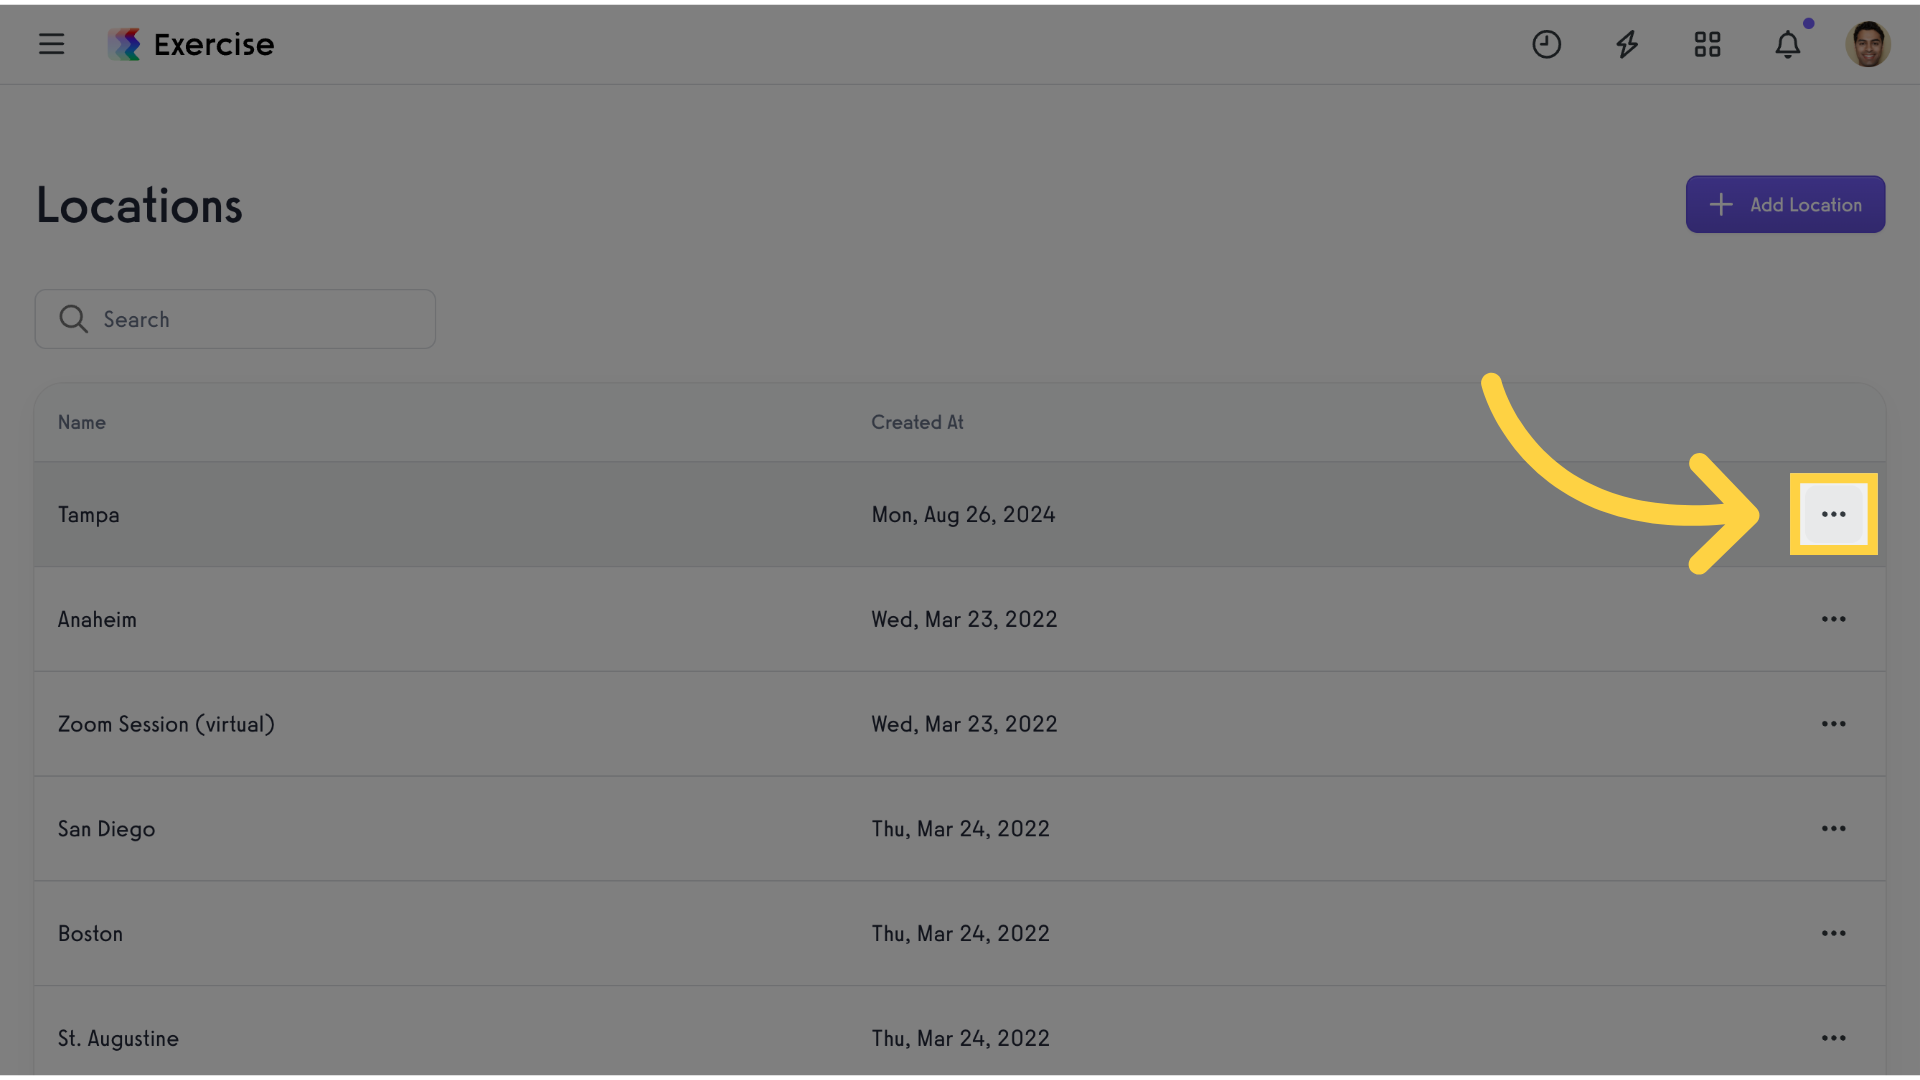
Task: Open the apps grid icon
Action: coord(1707,44)
